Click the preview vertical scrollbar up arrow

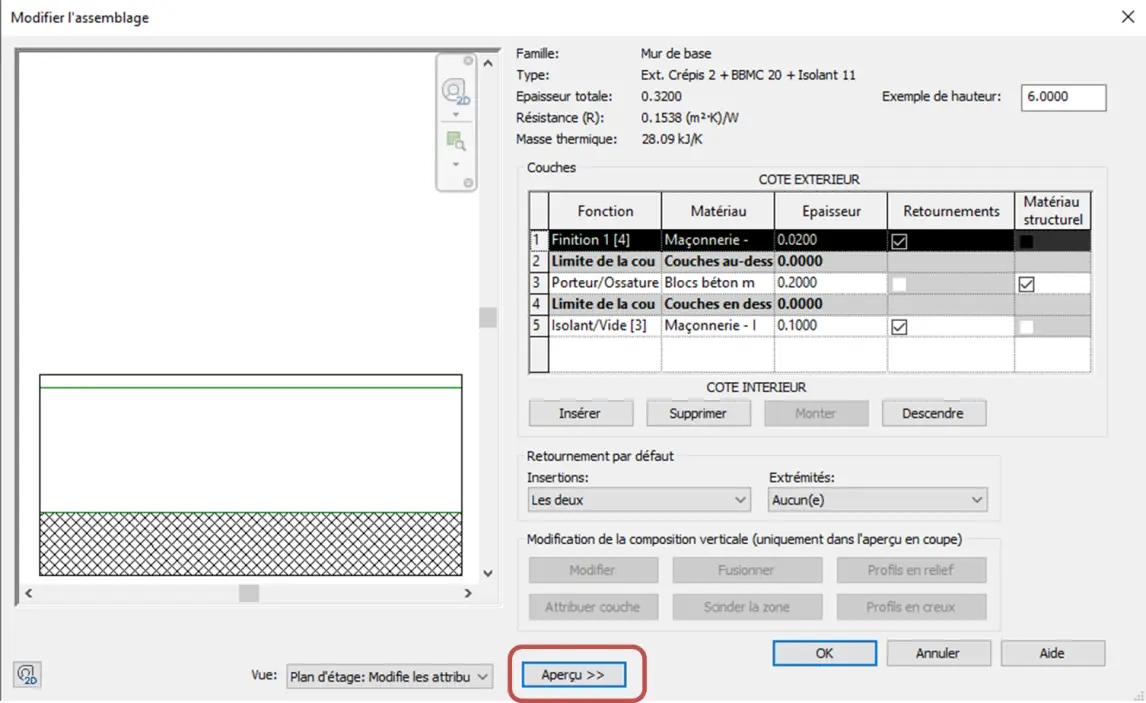pos(488,64)
